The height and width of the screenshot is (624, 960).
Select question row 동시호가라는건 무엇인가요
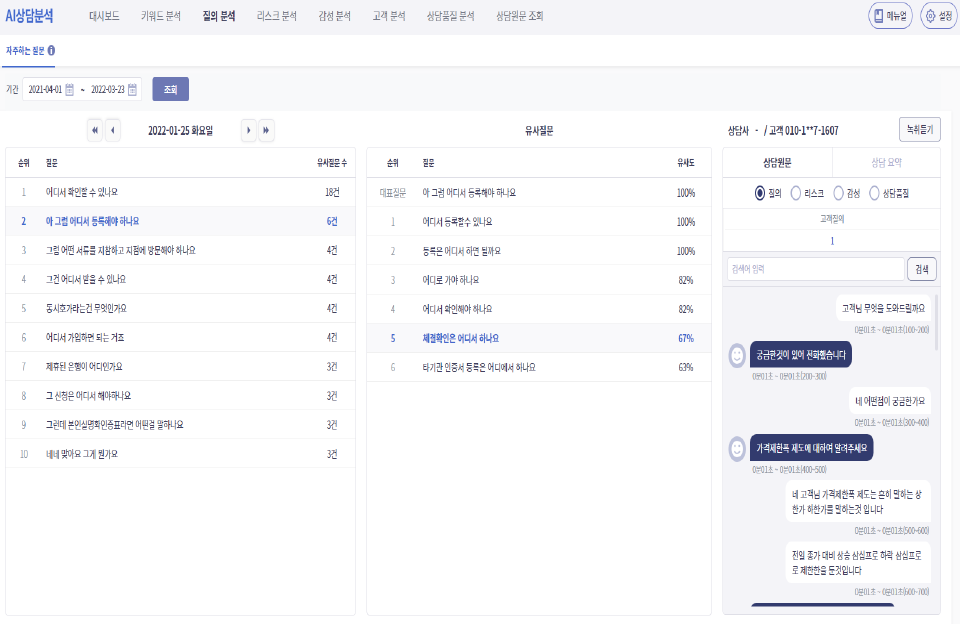(181, 309)
